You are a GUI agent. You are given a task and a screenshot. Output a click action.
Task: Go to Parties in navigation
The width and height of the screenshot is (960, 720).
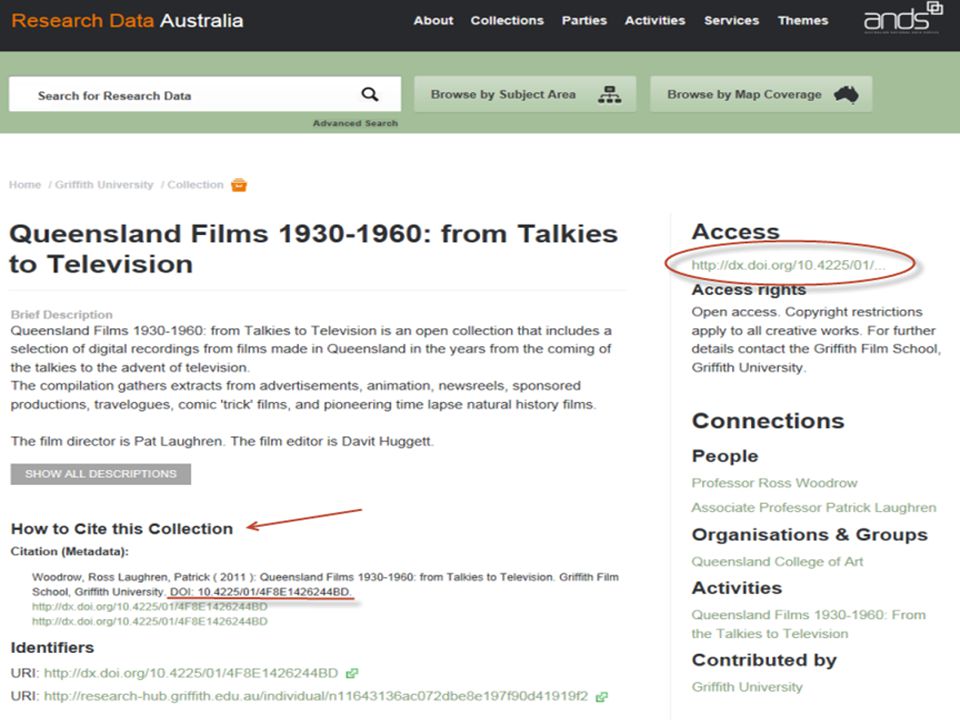(584, 20)
